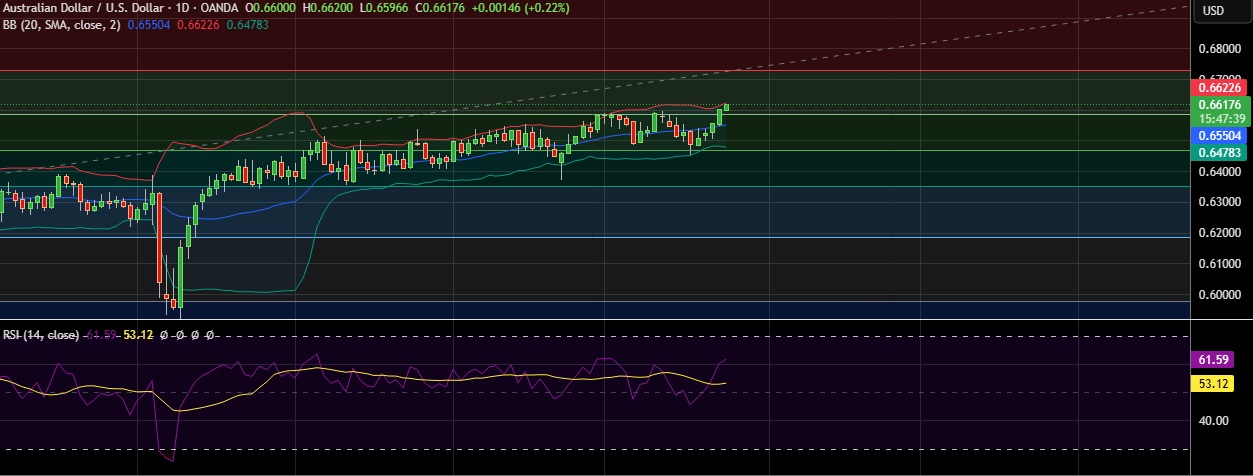Click the yellow 53.12 RSI average axis label
The height and width of the screenshot is (476, 1253).
click(1218, 383)
